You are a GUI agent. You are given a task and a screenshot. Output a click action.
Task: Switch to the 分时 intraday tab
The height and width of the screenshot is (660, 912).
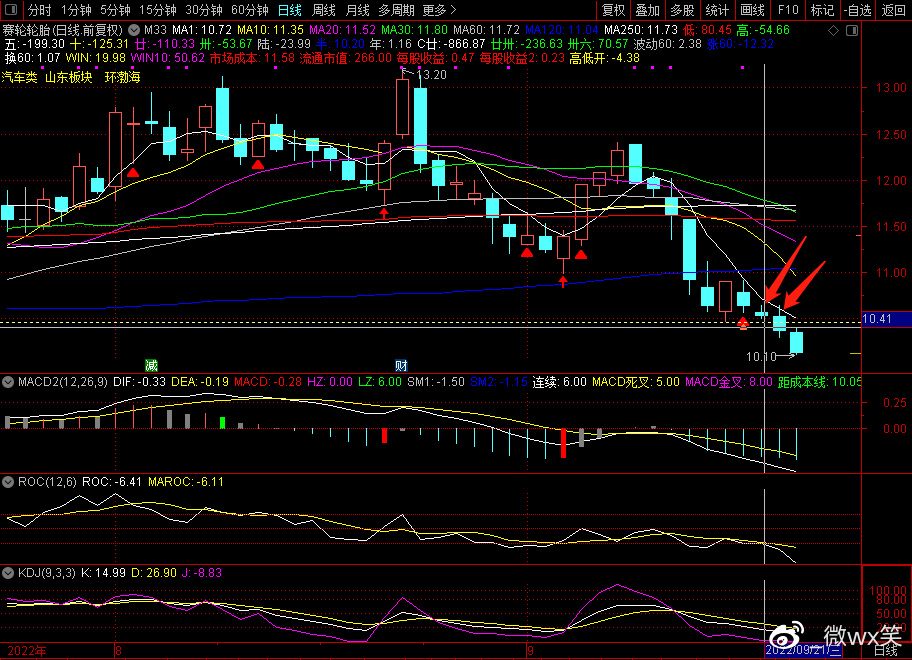point(39,10)
